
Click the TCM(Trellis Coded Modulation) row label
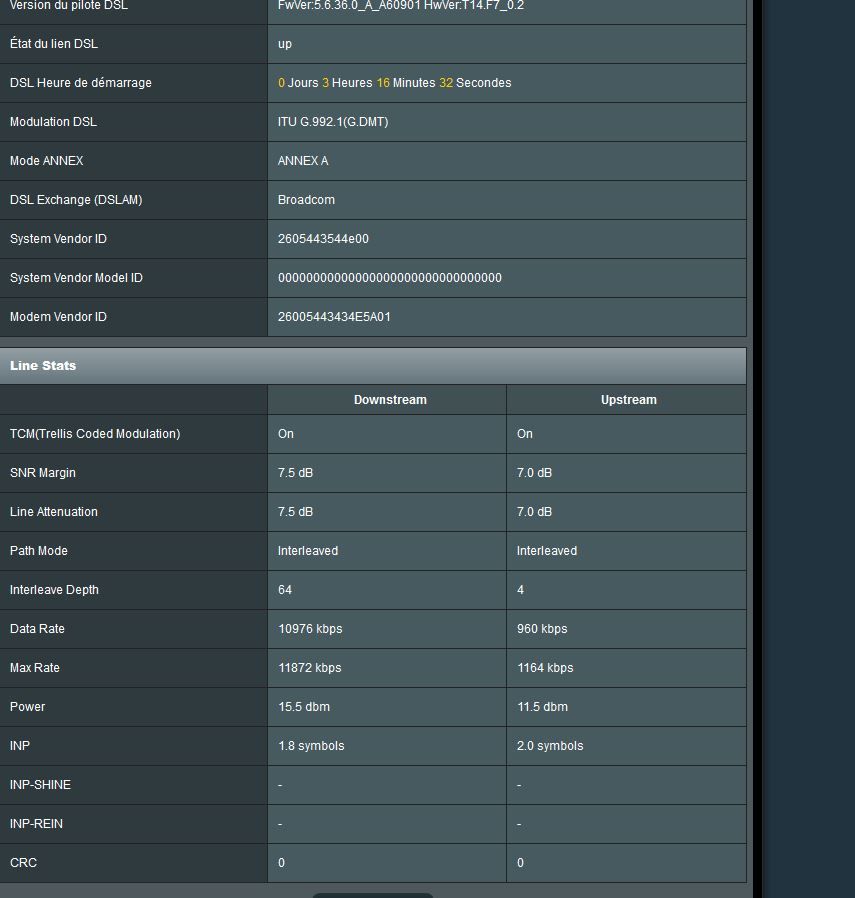point(95,434)
